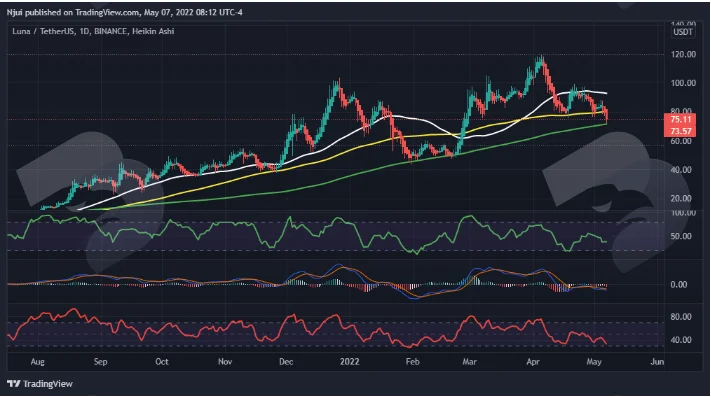
Task: Click the 120.00 price scale label
Action: 683,54
